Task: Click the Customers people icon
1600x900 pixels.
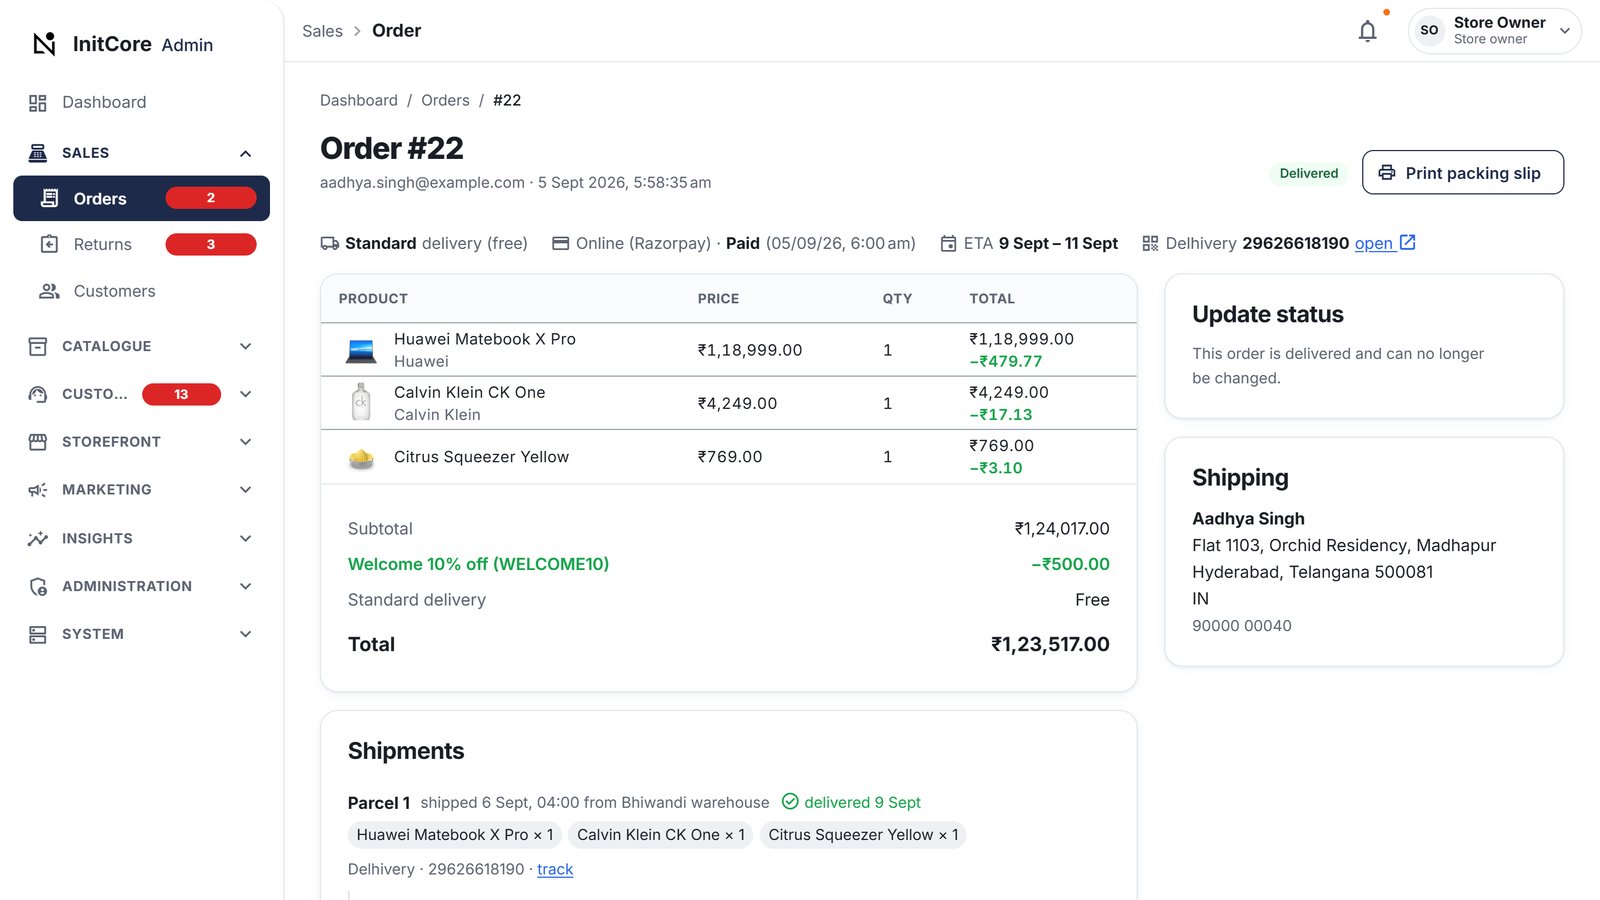Action: point(49,291)
